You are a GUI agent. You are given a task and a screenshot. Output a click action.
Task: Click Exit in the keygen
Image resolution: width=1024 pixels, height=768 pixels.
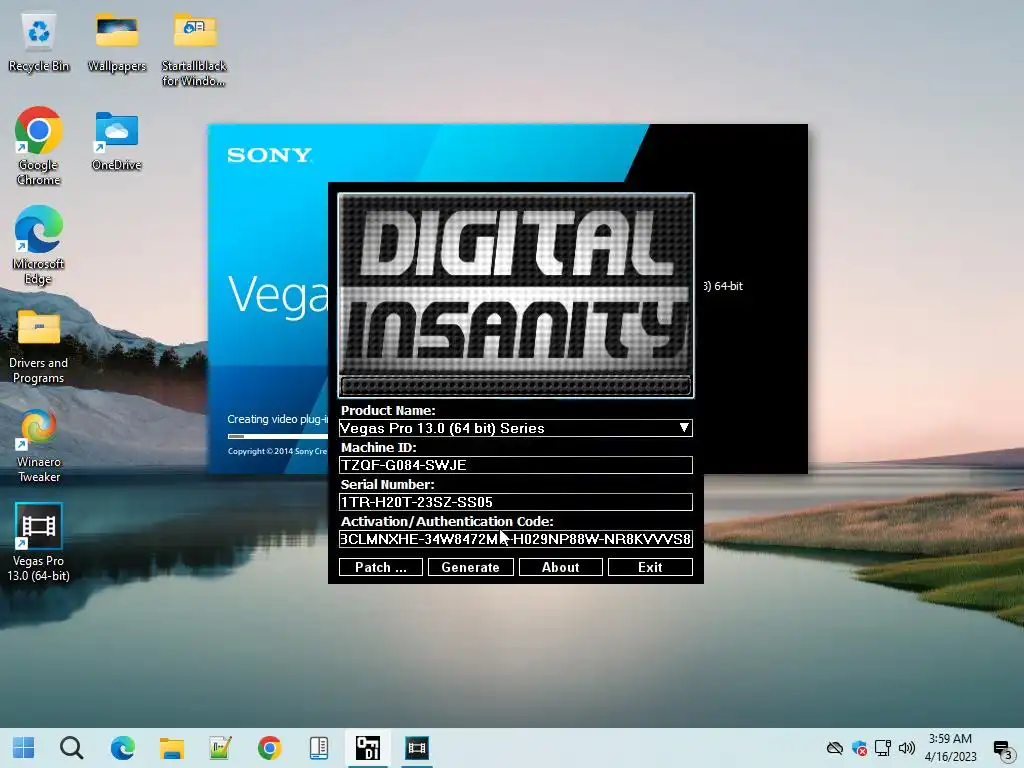pos(650,567)
